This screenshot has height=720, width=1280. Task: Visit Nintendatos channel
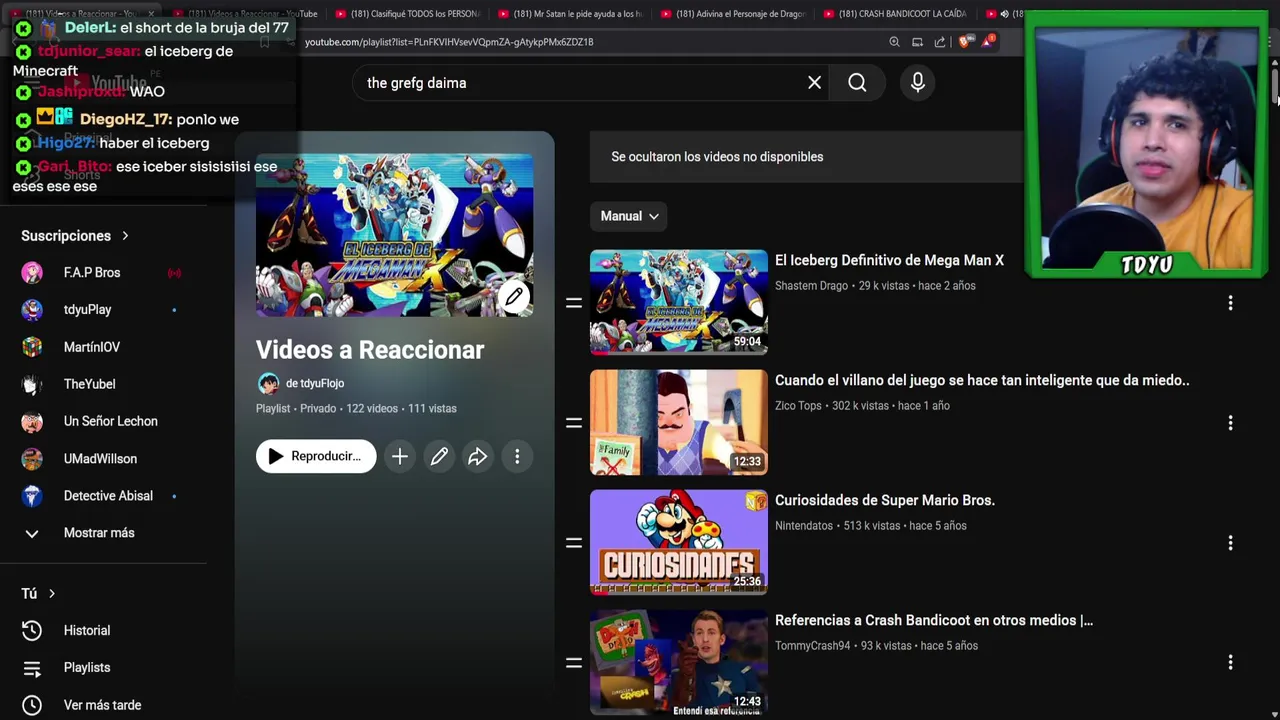click(804, 526)
